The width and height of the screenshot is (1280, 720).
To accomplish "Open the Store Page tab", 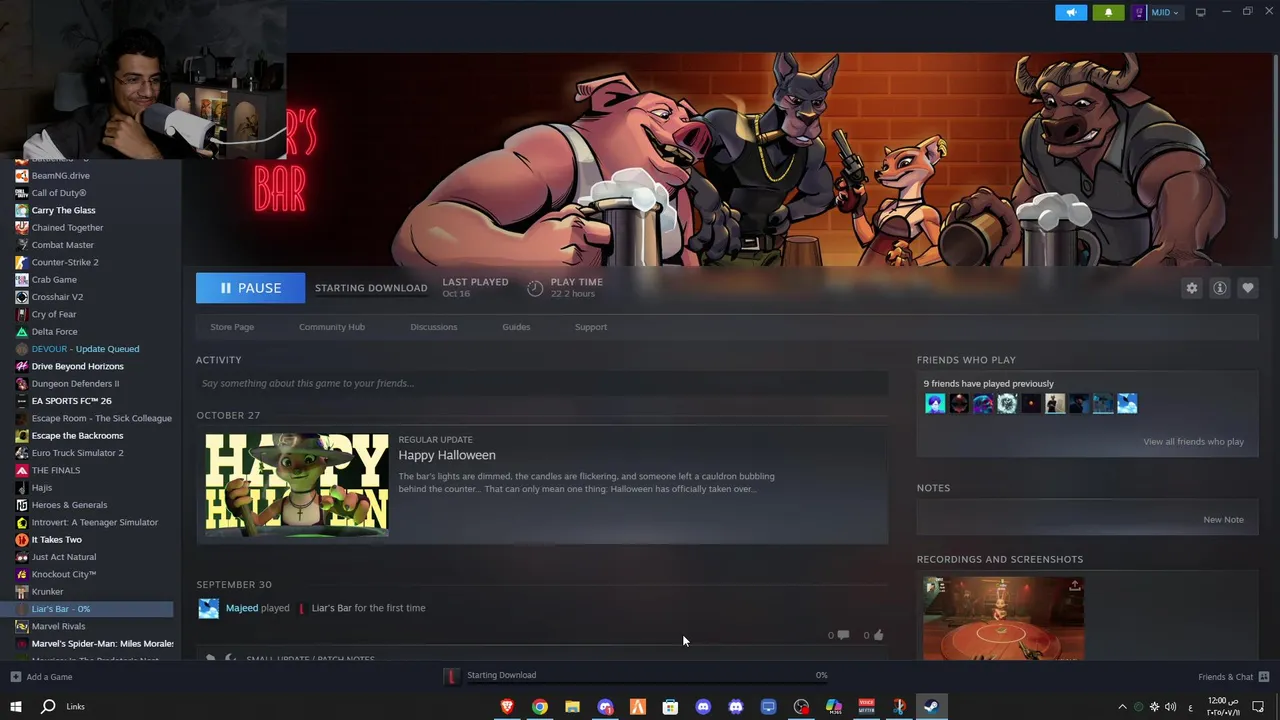I will pyautogui.click(x=232, y=327).
